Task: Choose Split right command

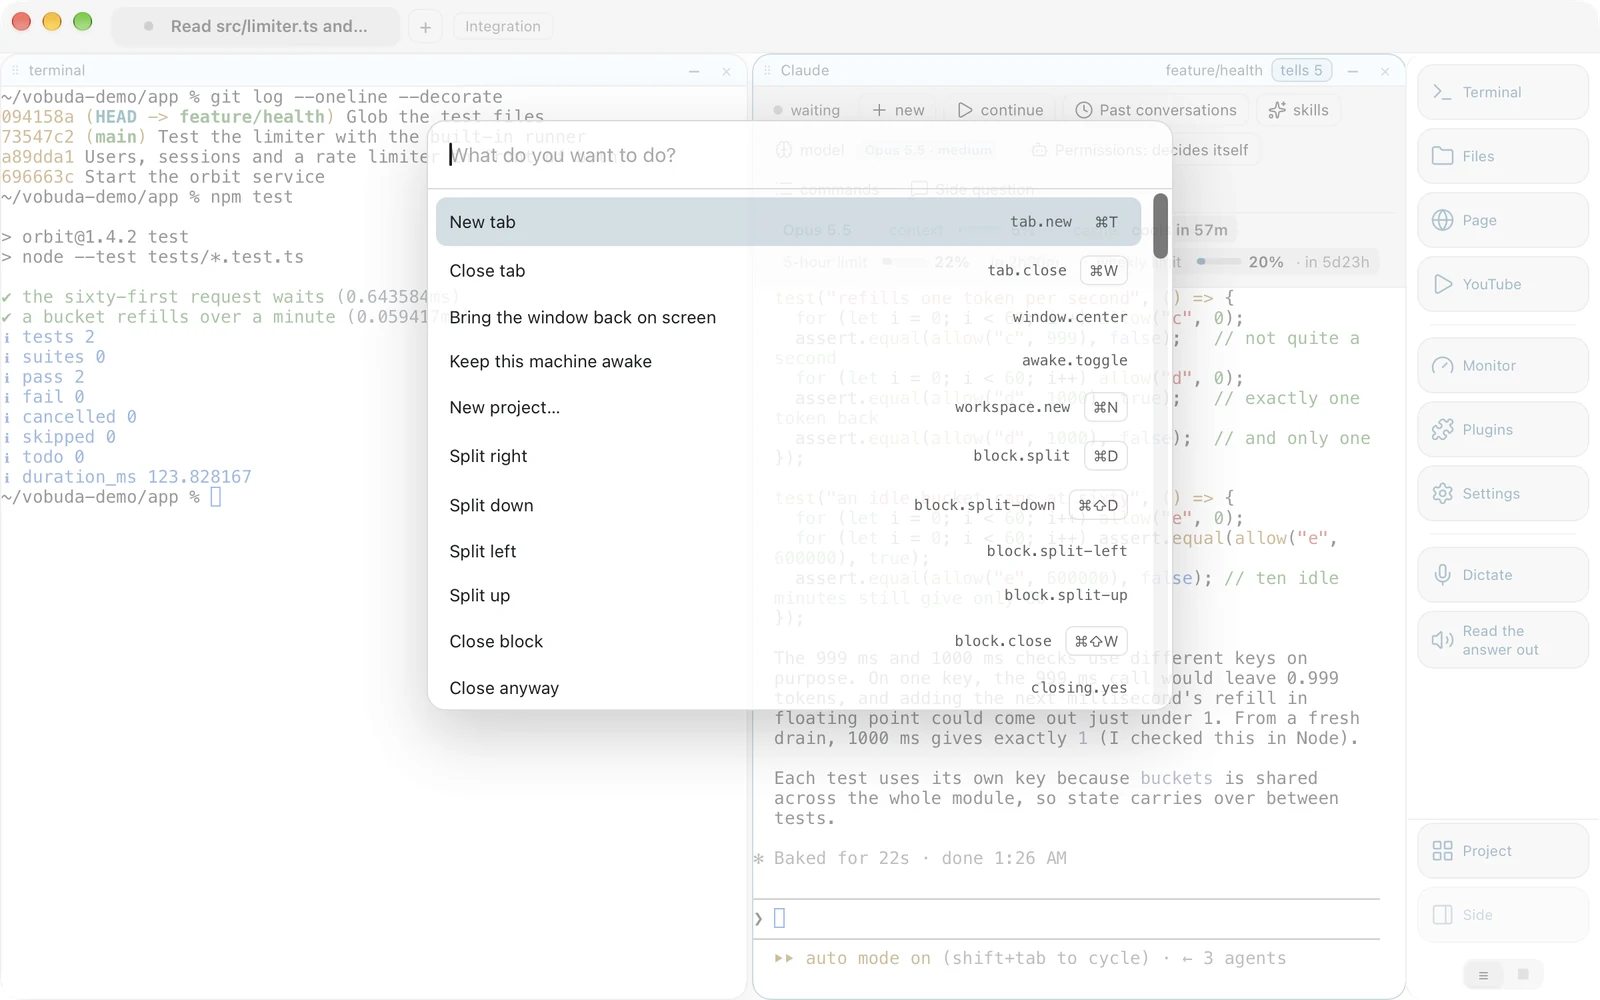Action: pos(788,456)
